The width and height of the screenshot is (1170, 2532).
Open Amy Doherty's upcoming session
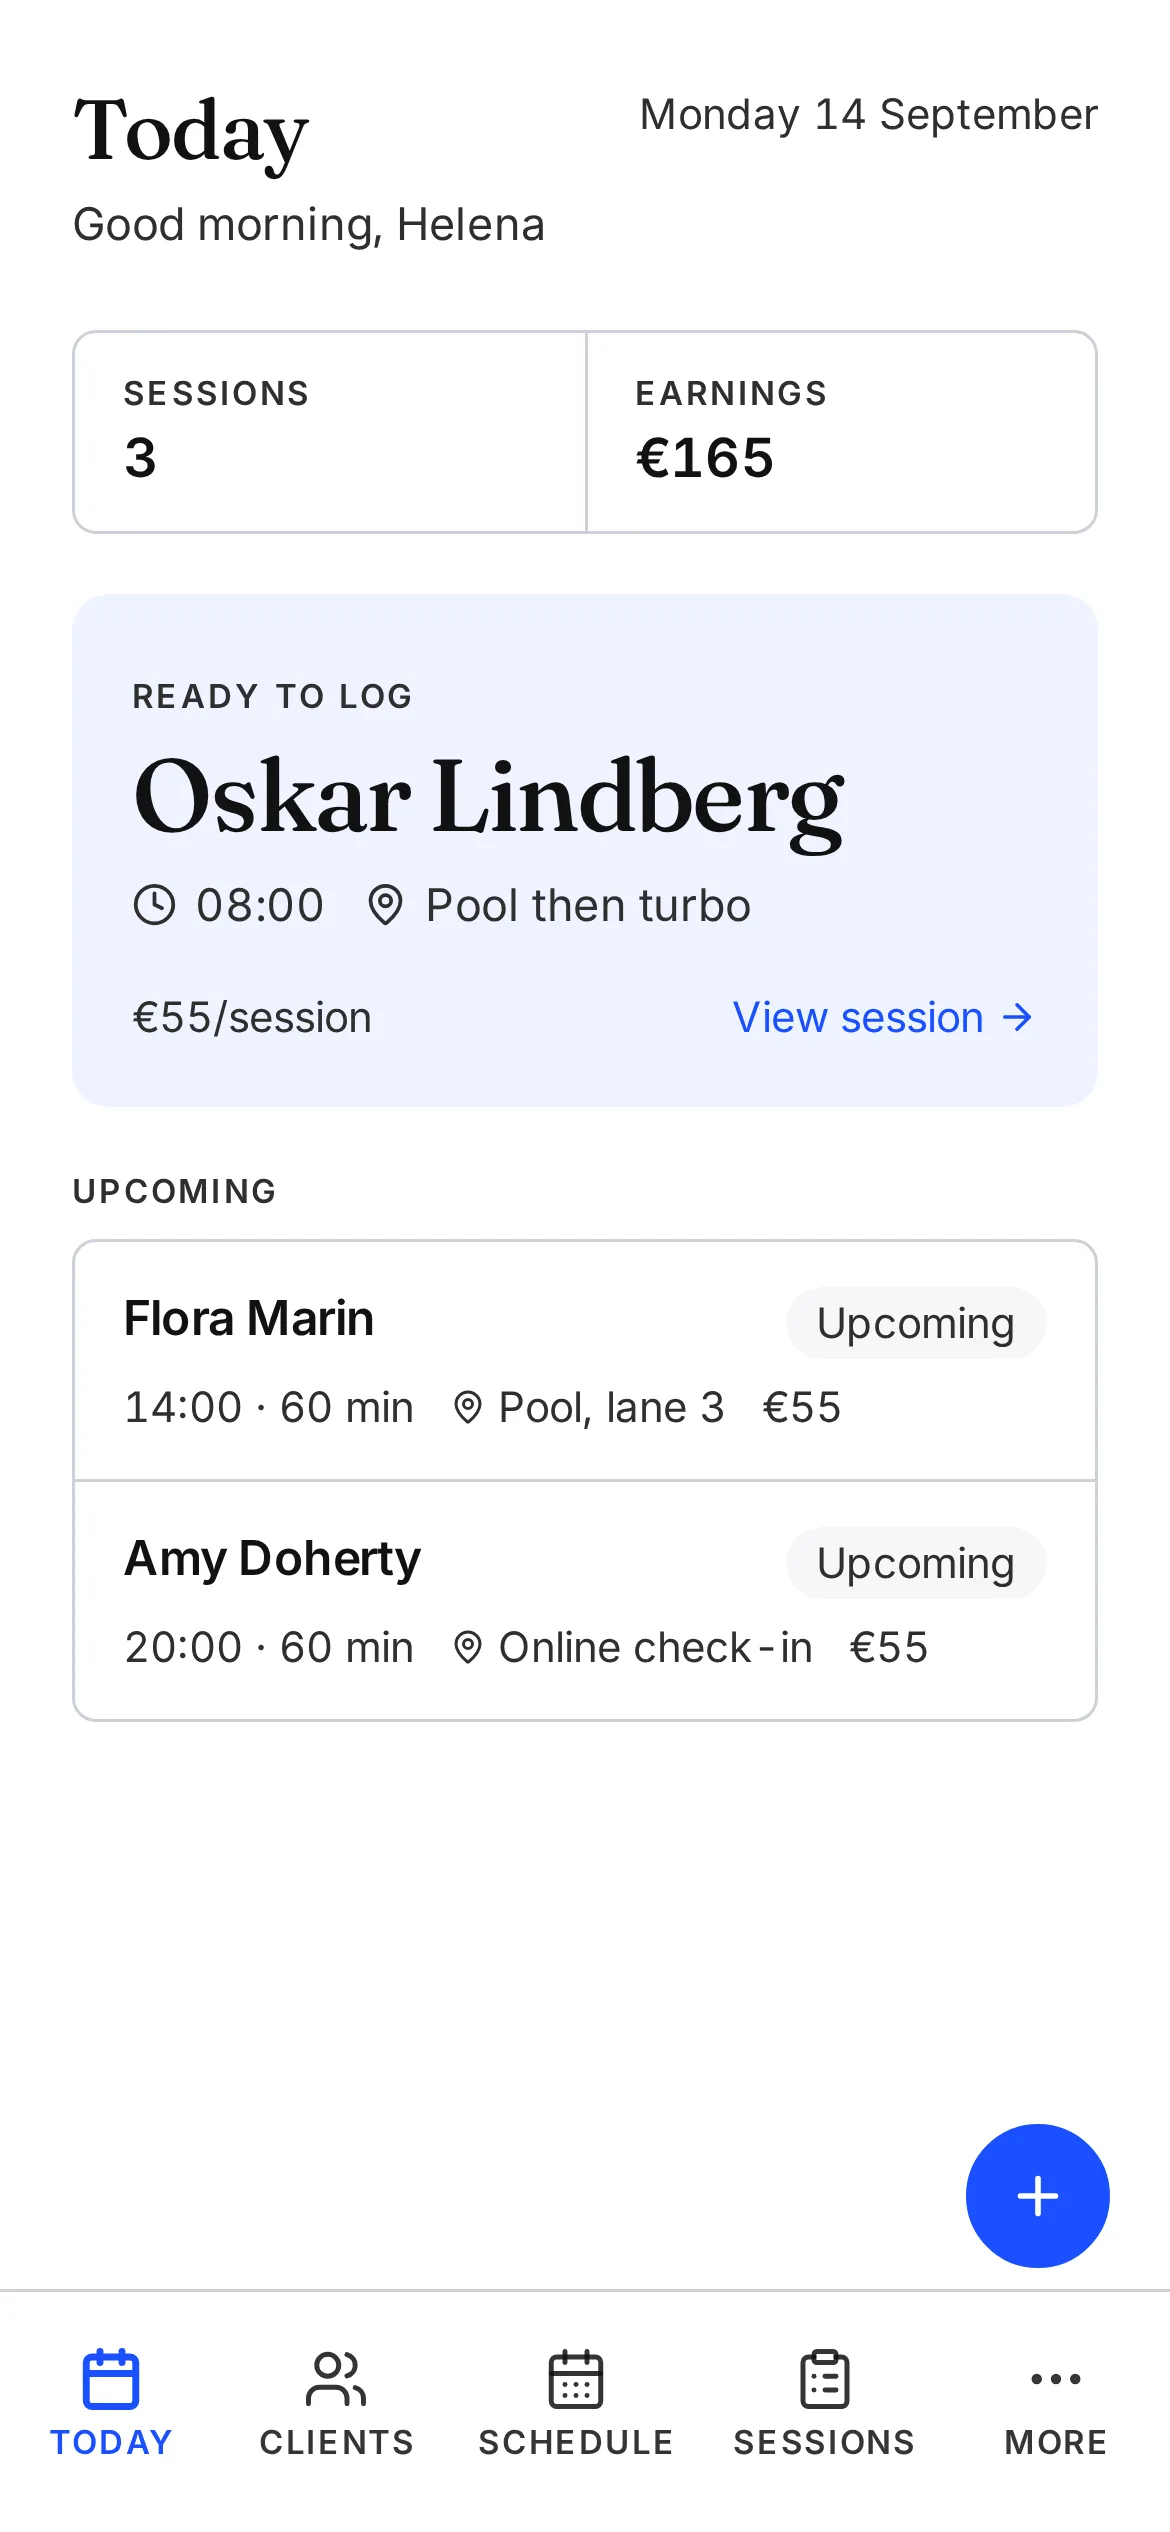585,1601
